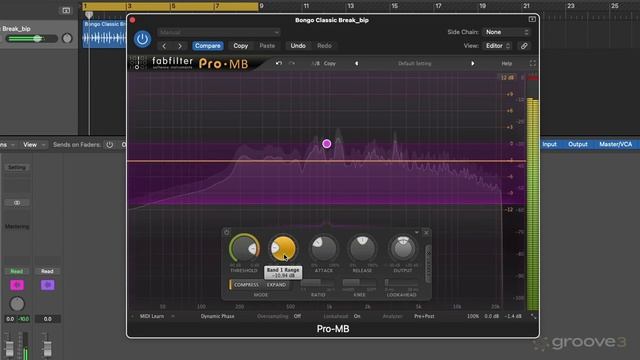Toggle full screen mode icon in Pro-MB
Viewport: 640px width, 360px height.
(x=533, y=64)
